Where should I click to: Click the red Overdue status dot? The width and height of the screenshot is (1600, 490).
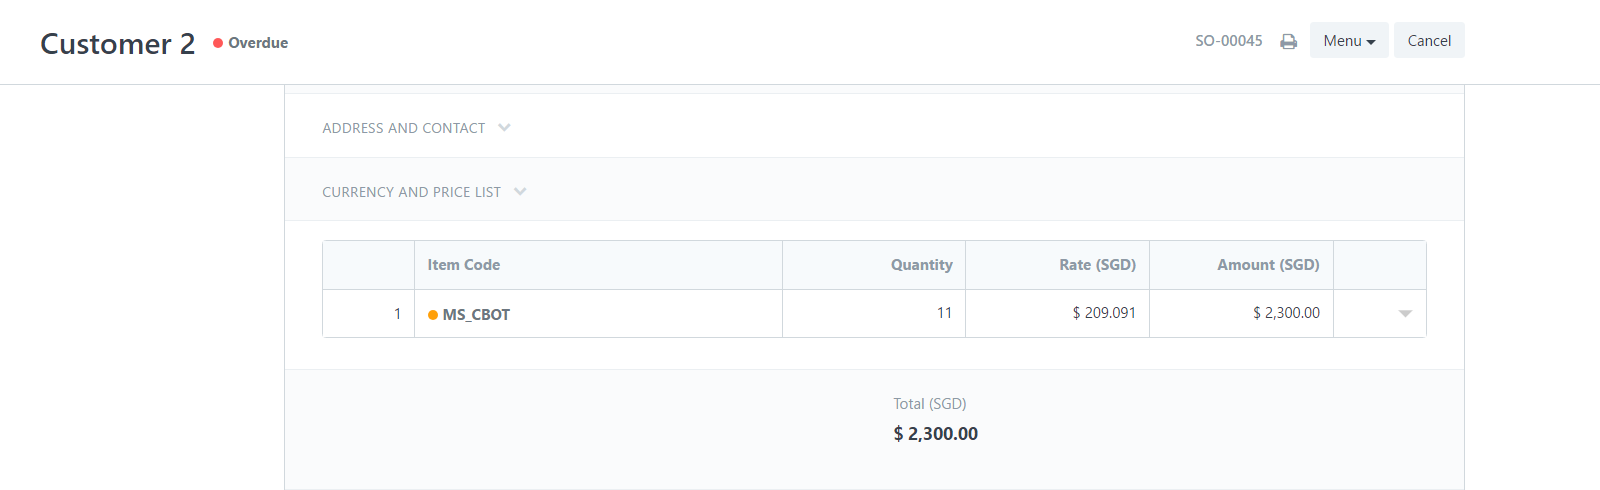pos(218,43)
